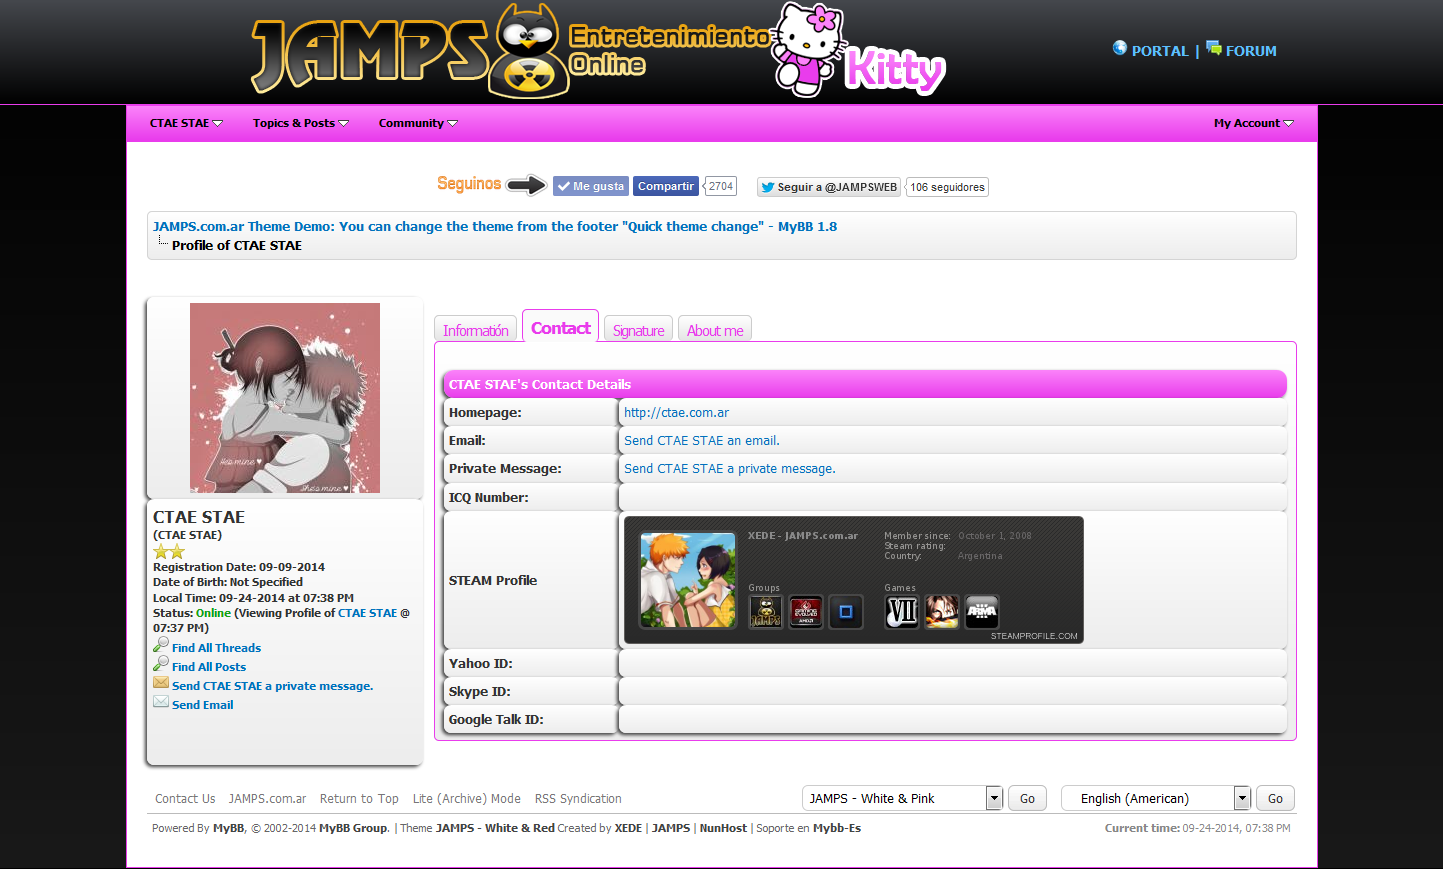Click the JAMPS logo in the header
Image resolution: width=1443 pixels, height=869 pixels.
(x=369, y=55)
